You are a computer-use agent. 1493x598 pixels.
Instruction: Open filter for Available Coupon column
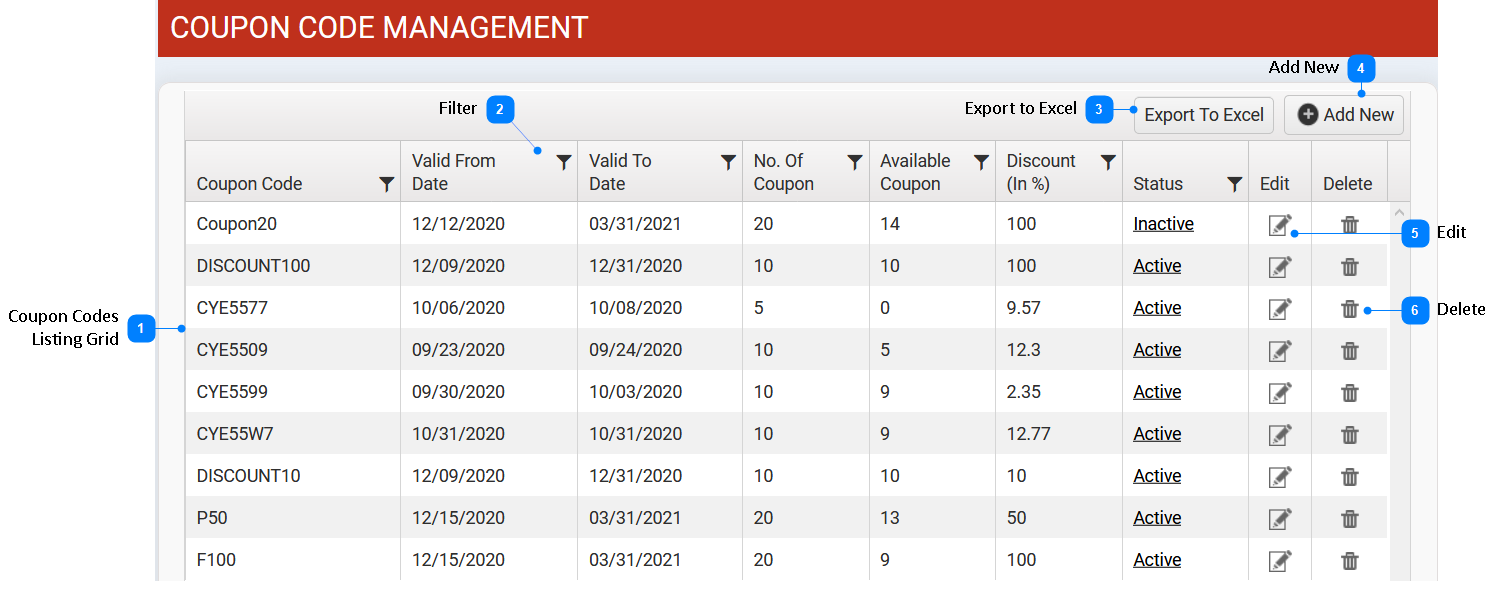[x=982, y=162]
